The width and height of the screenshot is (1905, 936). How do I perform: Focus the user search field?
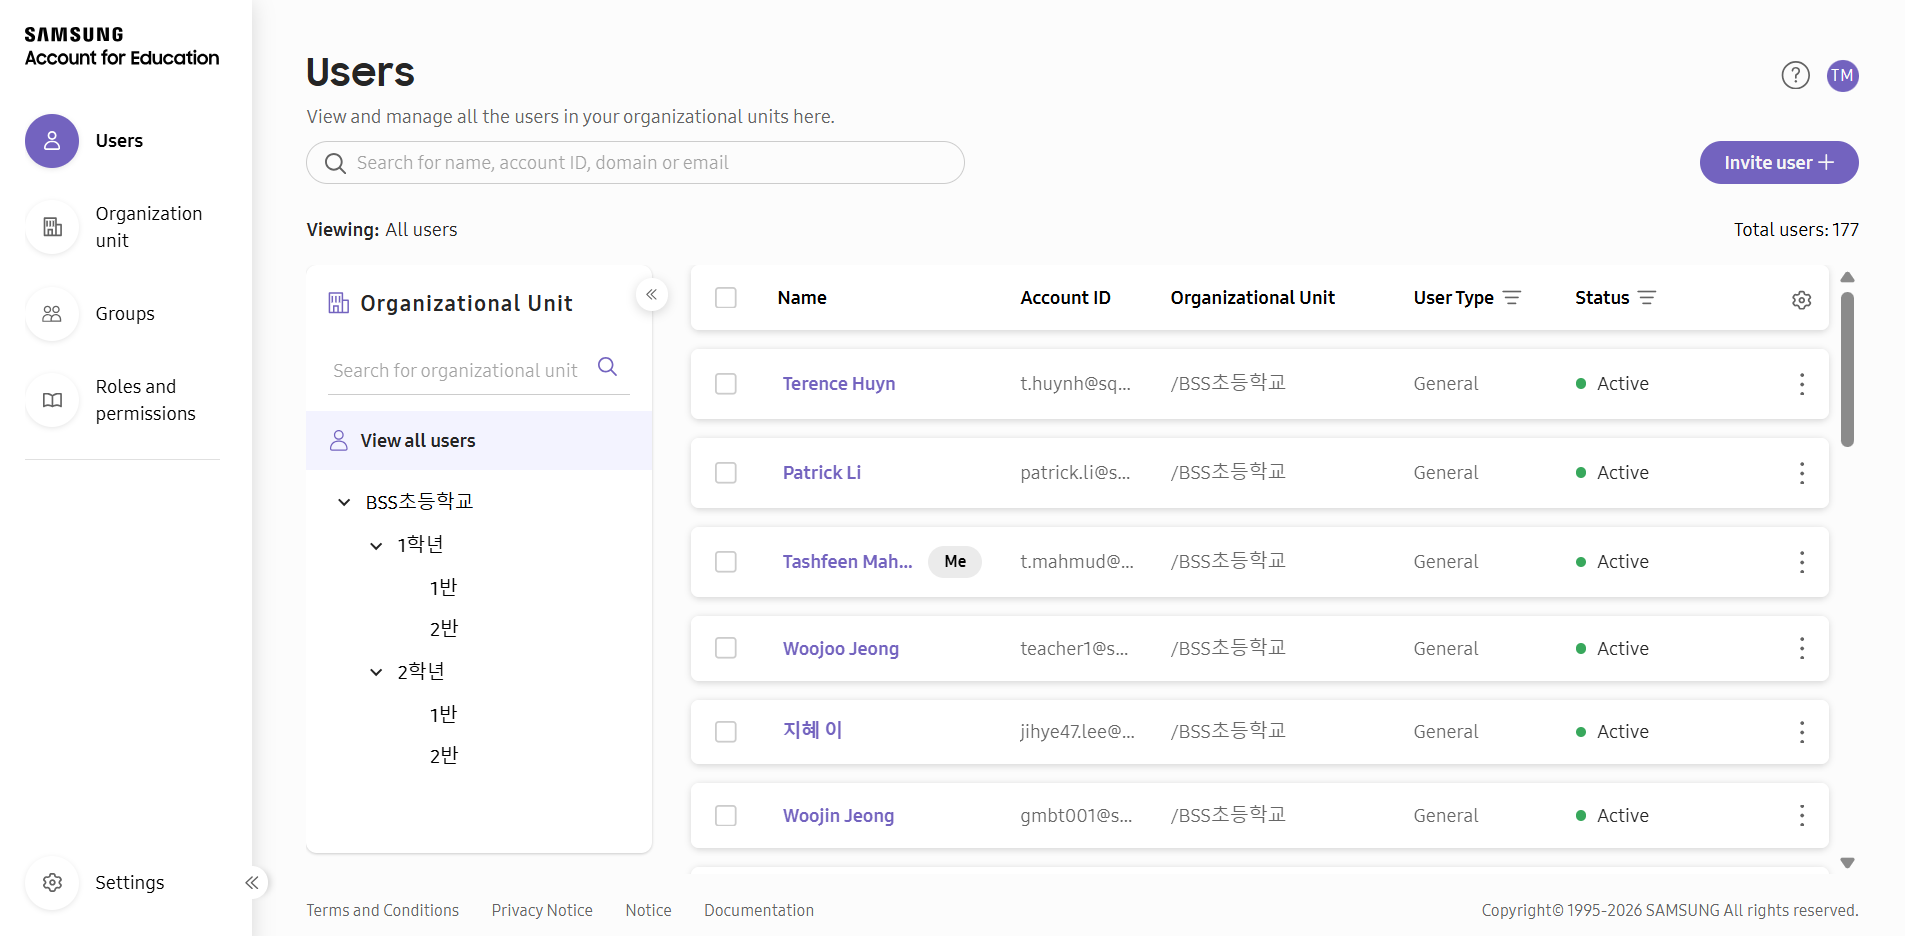[x=635, y=163]
